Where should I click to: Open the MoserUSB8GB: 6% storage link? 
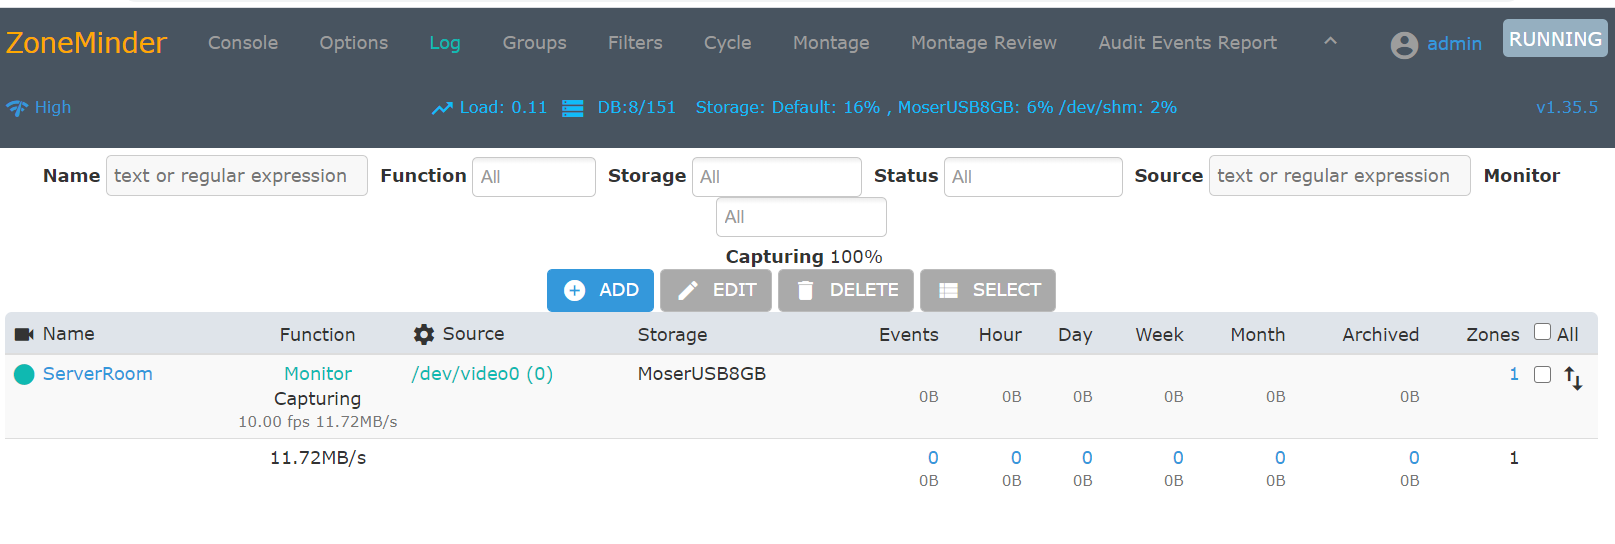coord(976,107)
